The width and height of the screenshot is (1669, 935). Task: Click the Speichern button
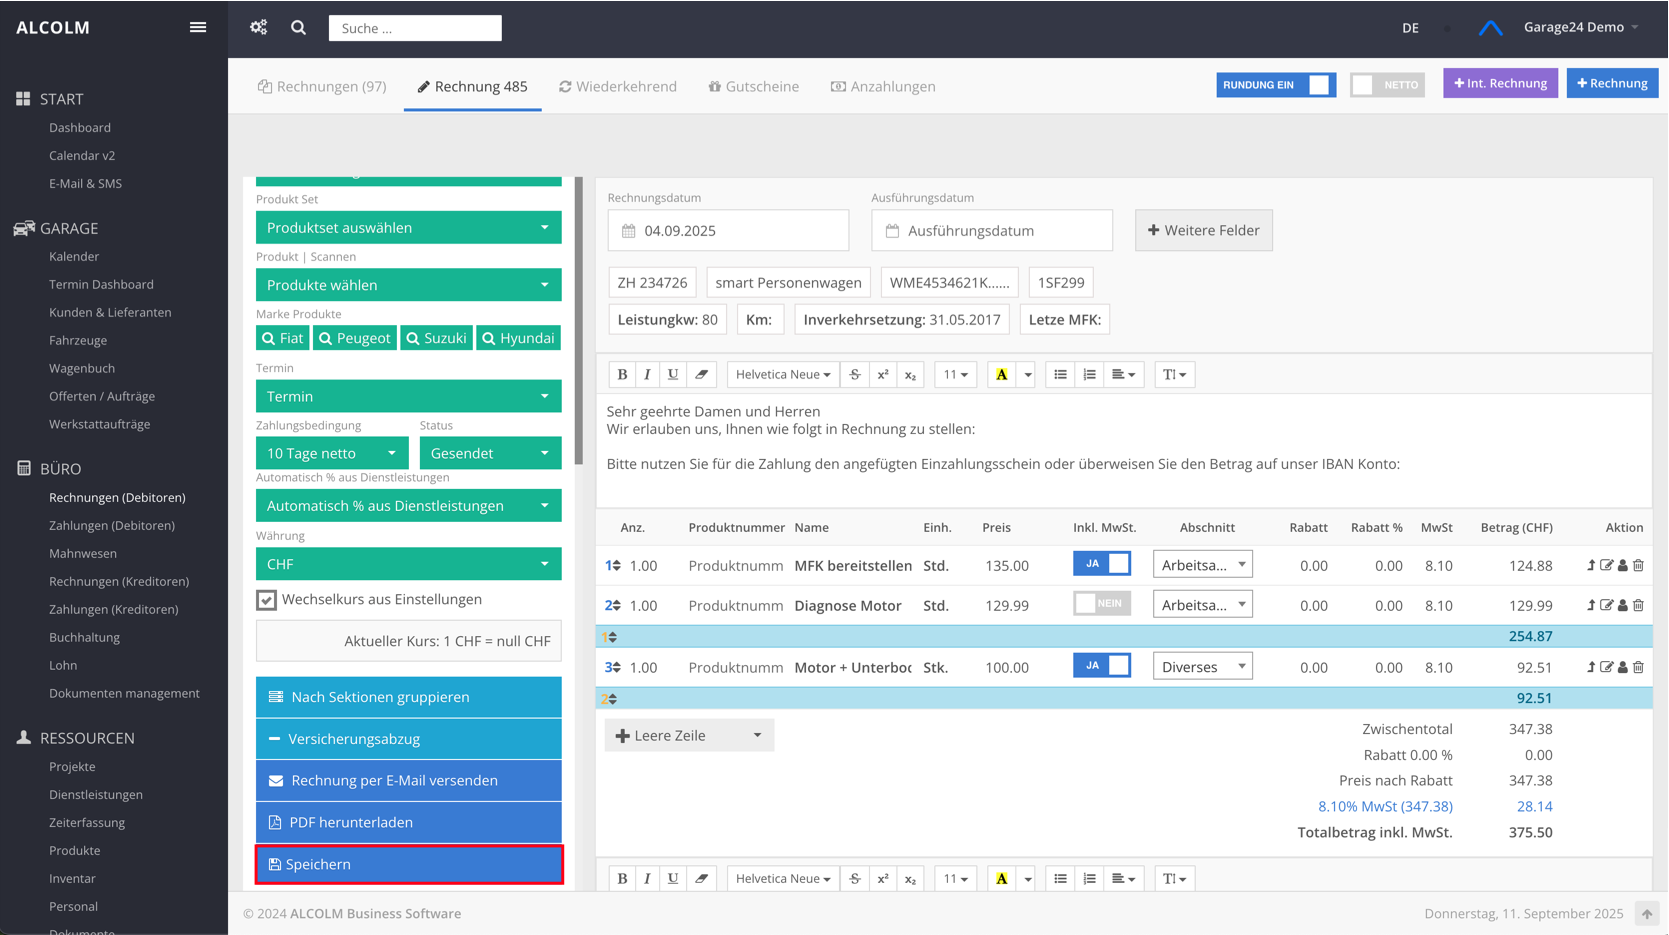pyautogui.click(x=409, y=864)
